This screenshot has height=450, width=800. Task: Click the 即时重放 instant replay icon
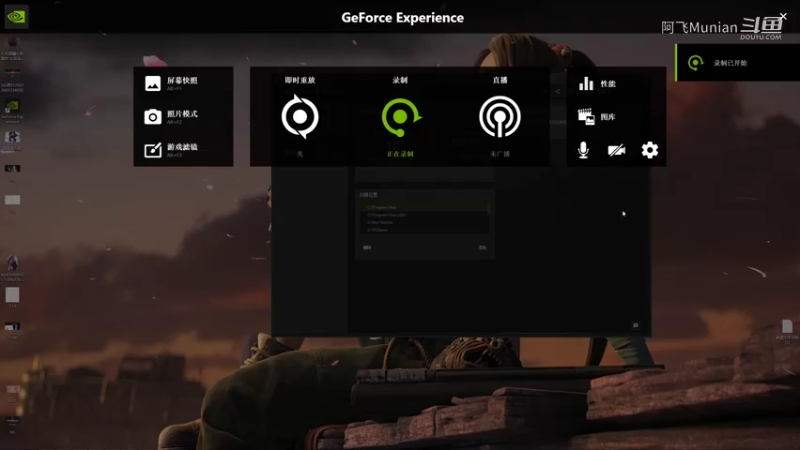tap(300, 117)
